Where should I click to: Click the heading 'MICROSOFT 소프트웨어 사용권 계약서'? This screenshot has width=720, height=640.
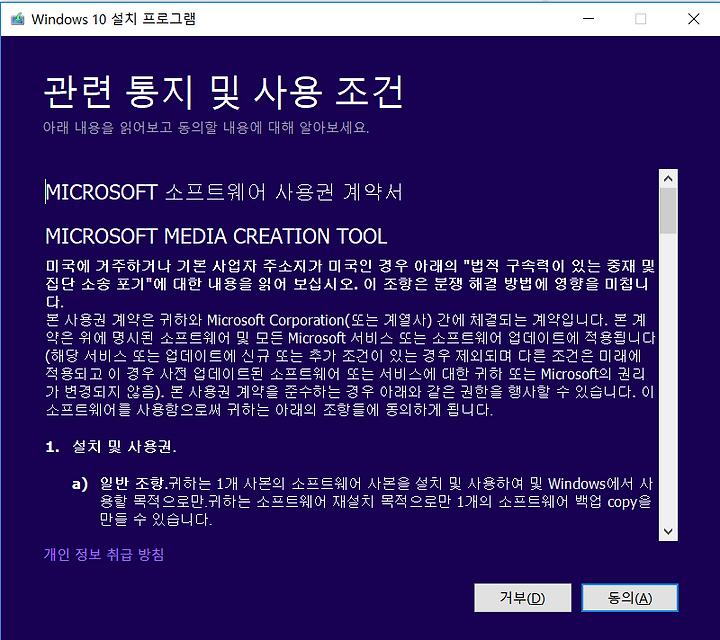click(x=224, y=192)
